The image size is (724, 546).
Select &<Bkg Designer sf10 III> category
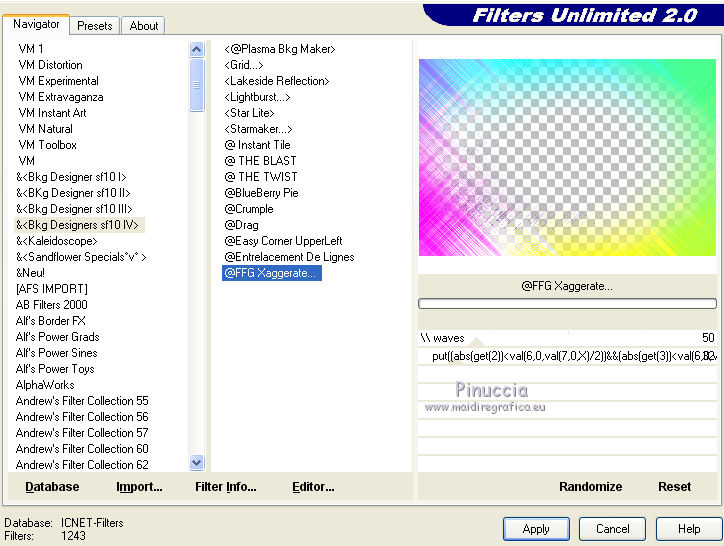coord(74,209)
